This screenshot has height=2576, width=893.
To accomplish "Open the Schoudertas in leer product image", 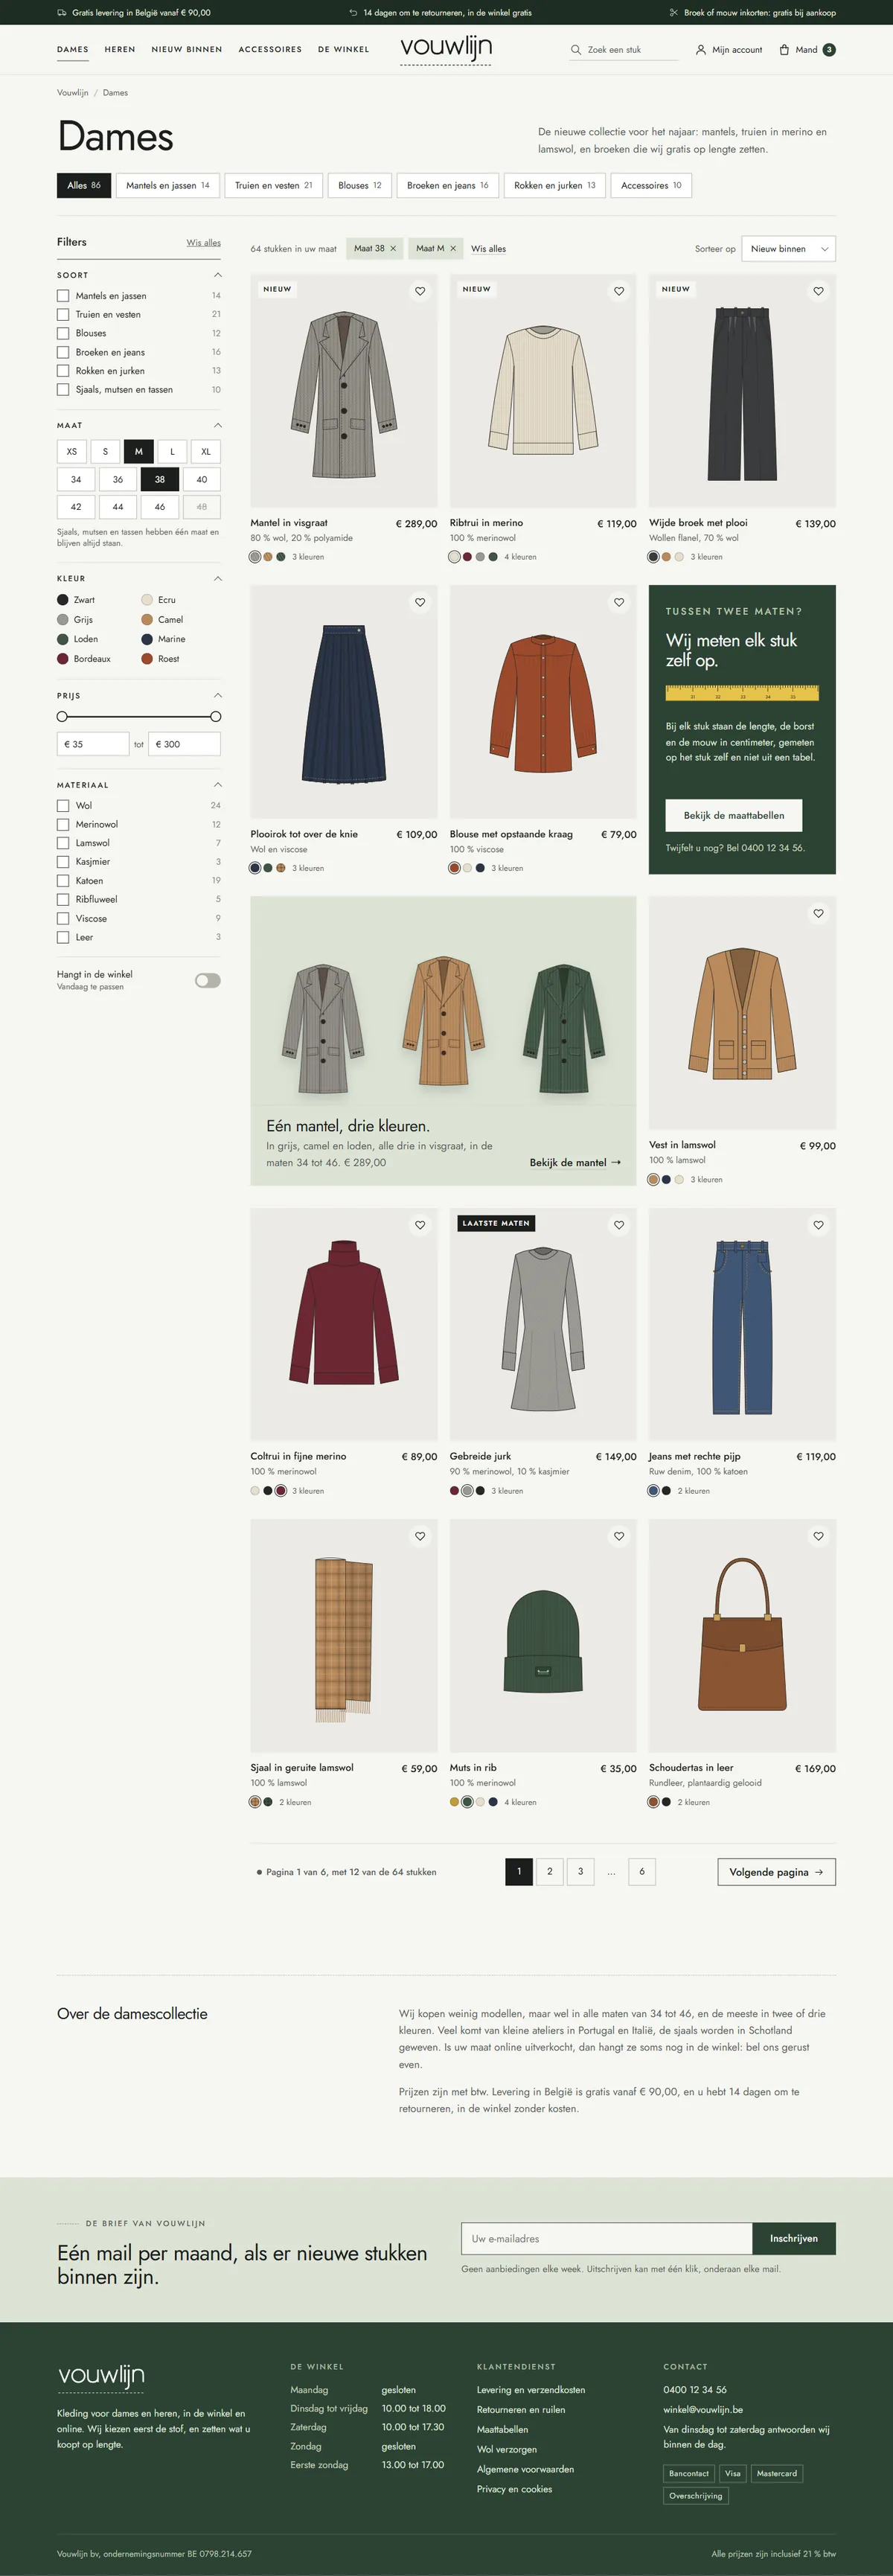I will click(742, 1635).
